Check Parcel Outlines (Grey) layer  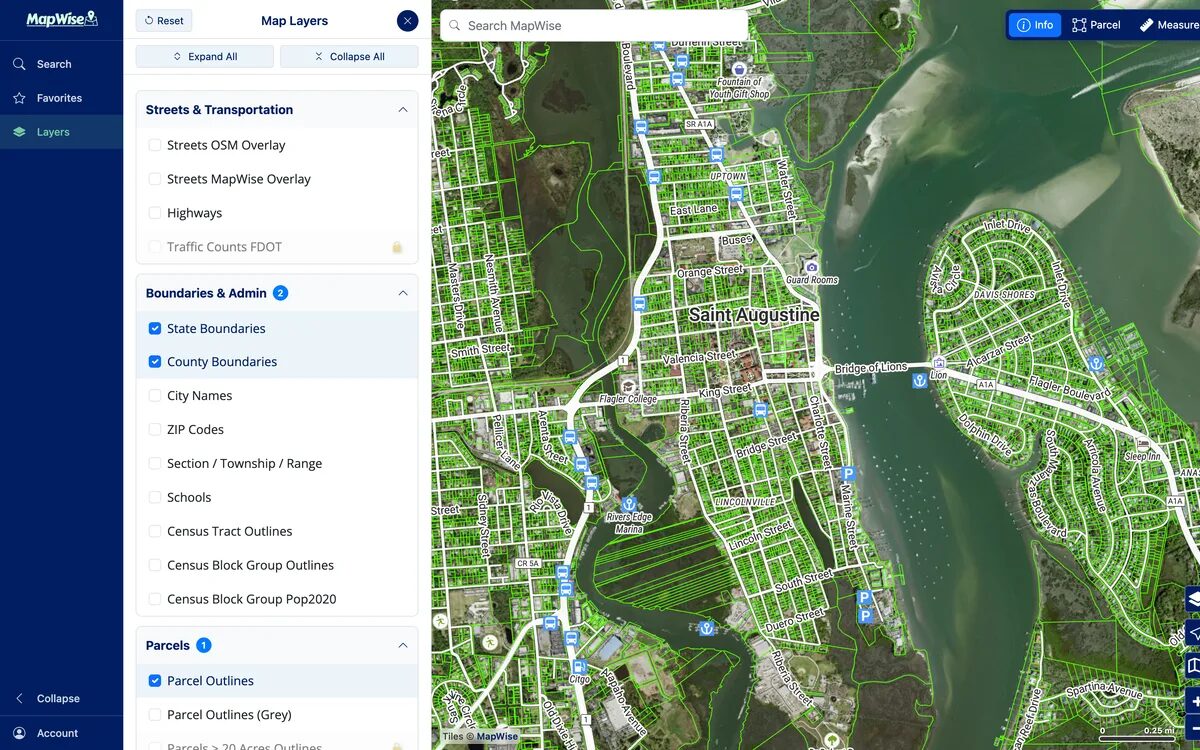click(x=155, y=715)
